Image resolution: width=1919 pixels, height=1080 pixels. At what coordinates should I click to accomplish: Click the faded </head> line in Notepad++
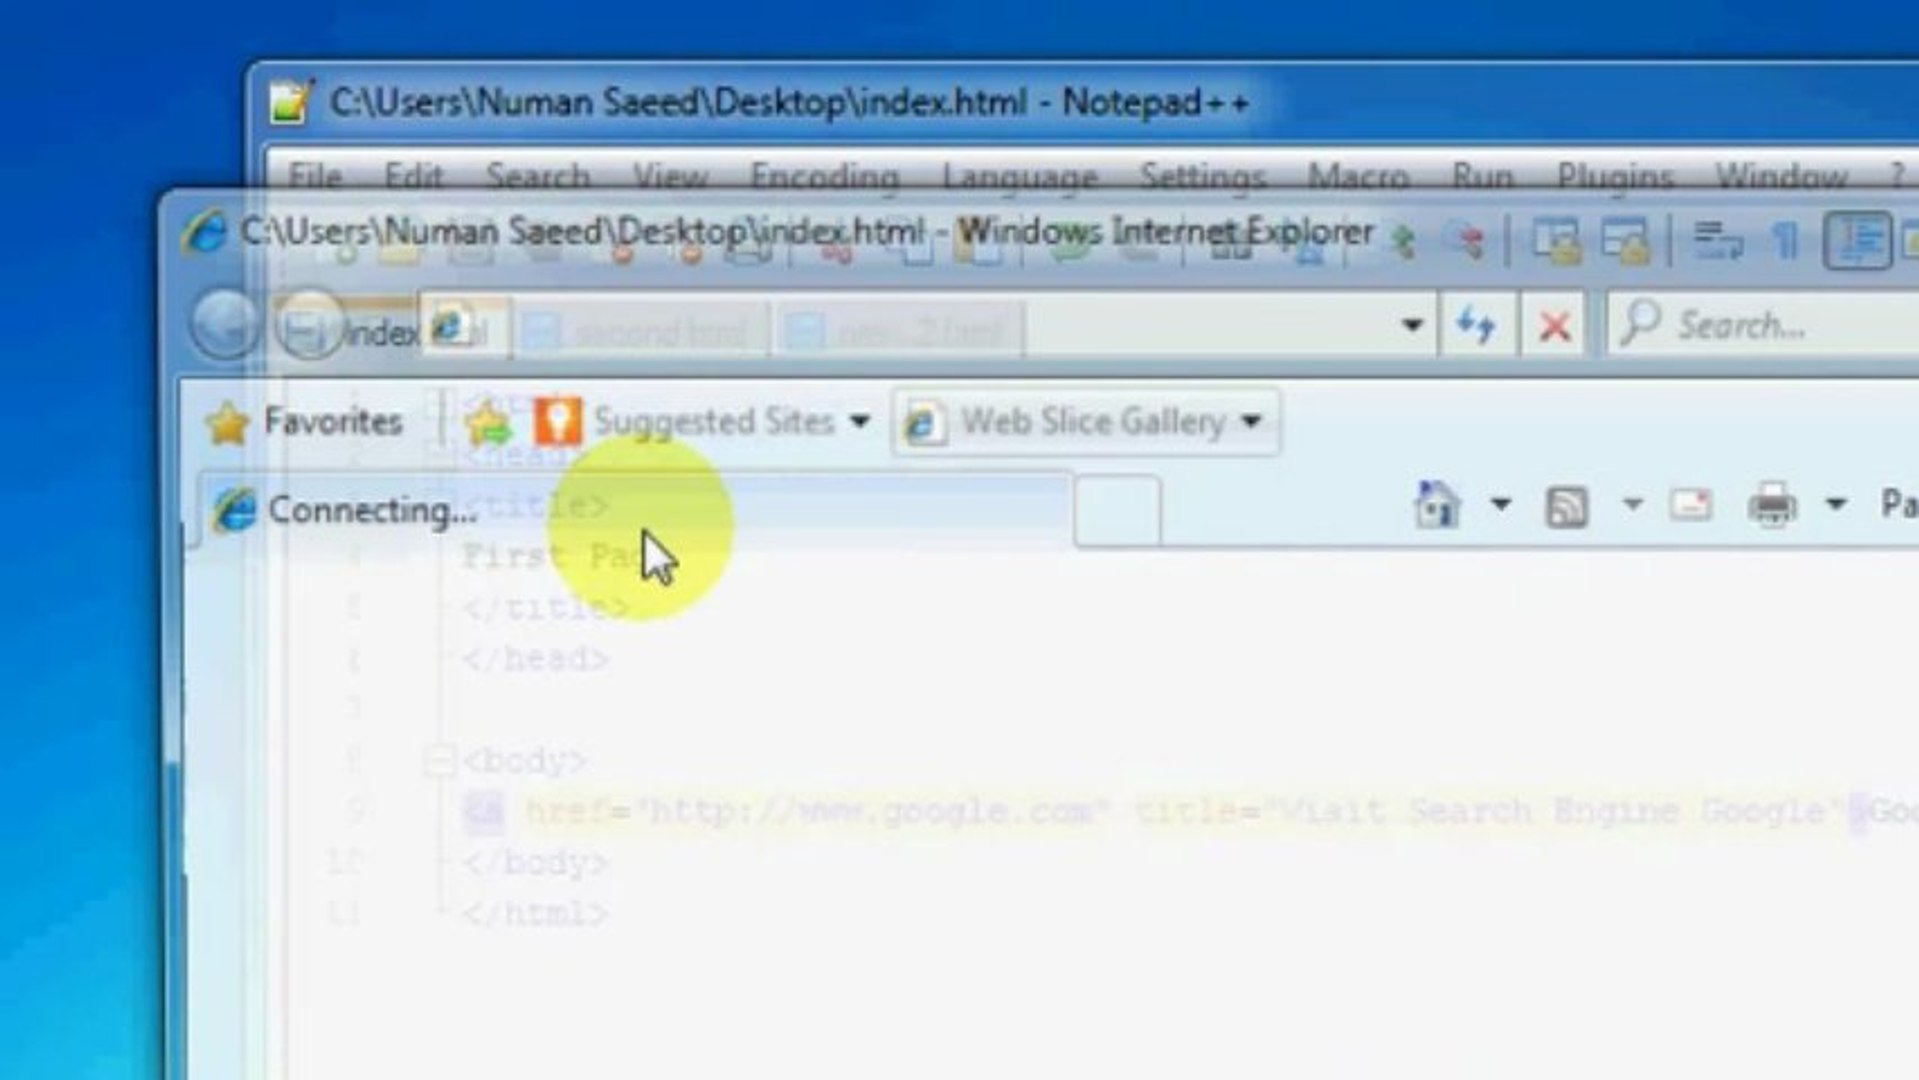pyautogui.click(x=535, y=659)
